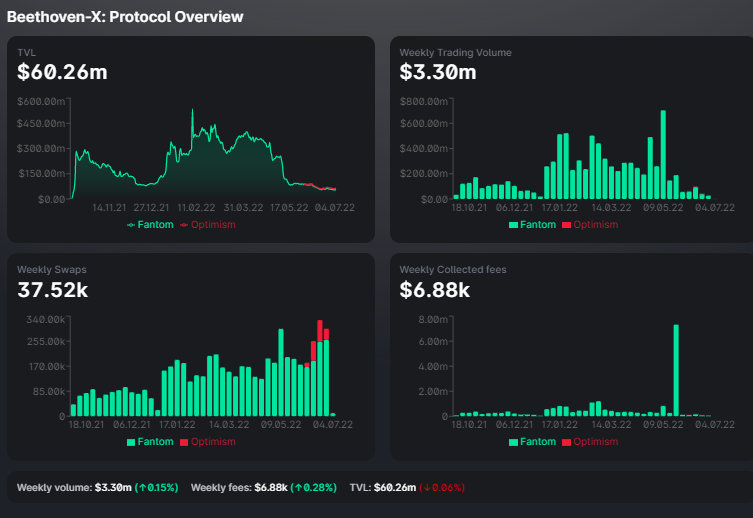The width and height of the screenshot is (753, 518).
Task: Select the $60.26m TVL headline value
Action: pyautogui.click(x=62, y=72)
